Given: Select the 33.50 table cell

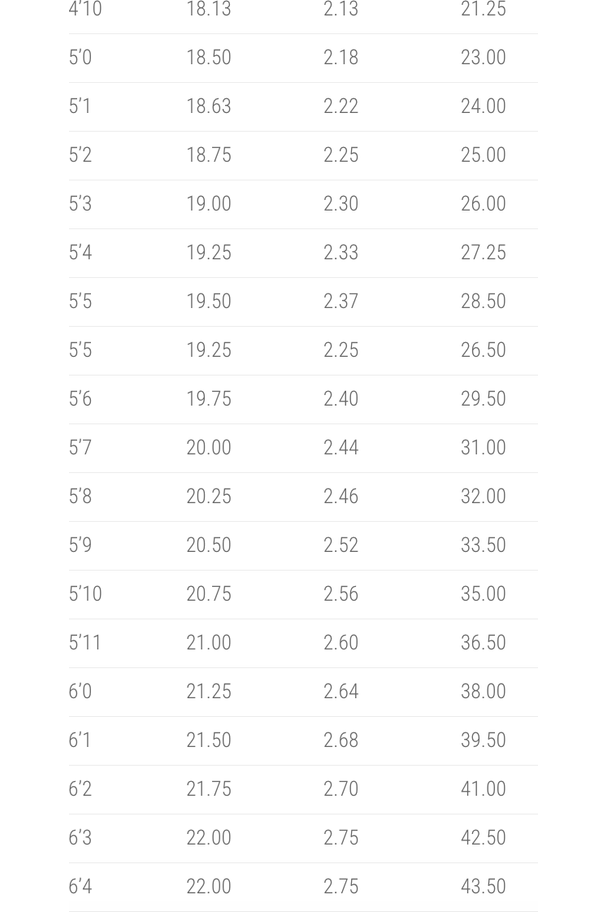Looking at the screenshot, I should (483, 545).
